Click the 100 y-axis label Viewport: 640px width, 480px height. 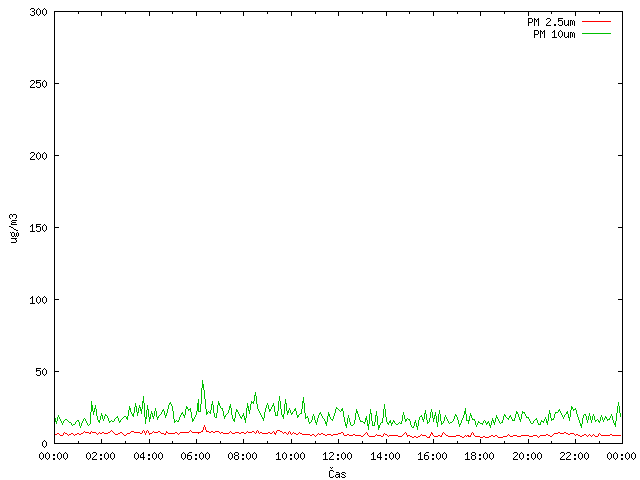pyautogui.click(x=38, y=300)
